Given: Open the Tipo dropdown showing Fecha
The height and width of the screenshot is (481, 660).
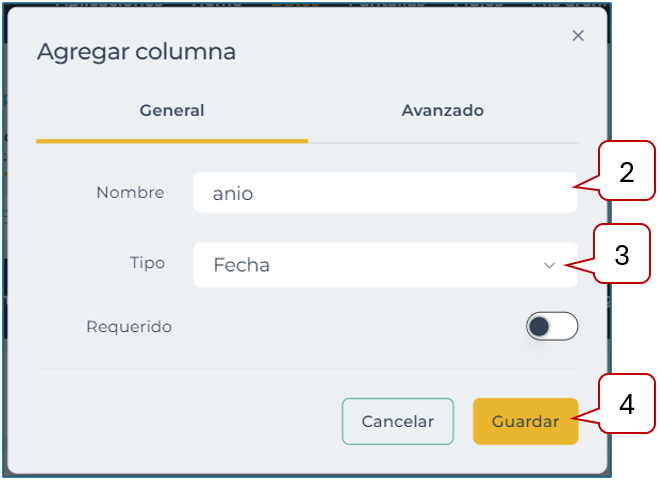Looking at the screenshot, I should pyautogui.click(x=385, y=265).
